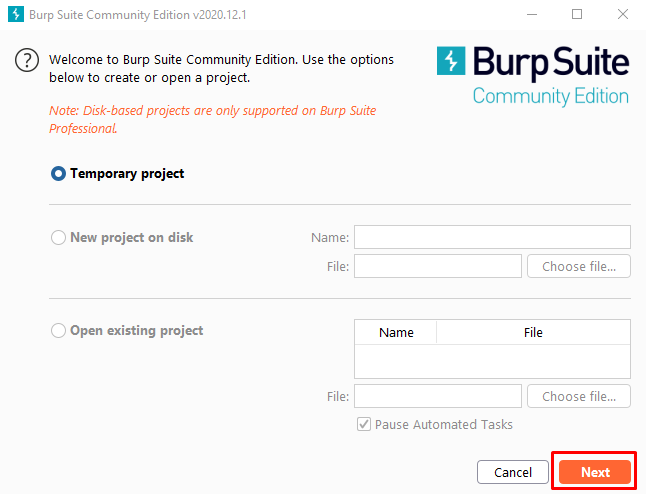Click the empty existing projects list area

(x=492, y=361)
